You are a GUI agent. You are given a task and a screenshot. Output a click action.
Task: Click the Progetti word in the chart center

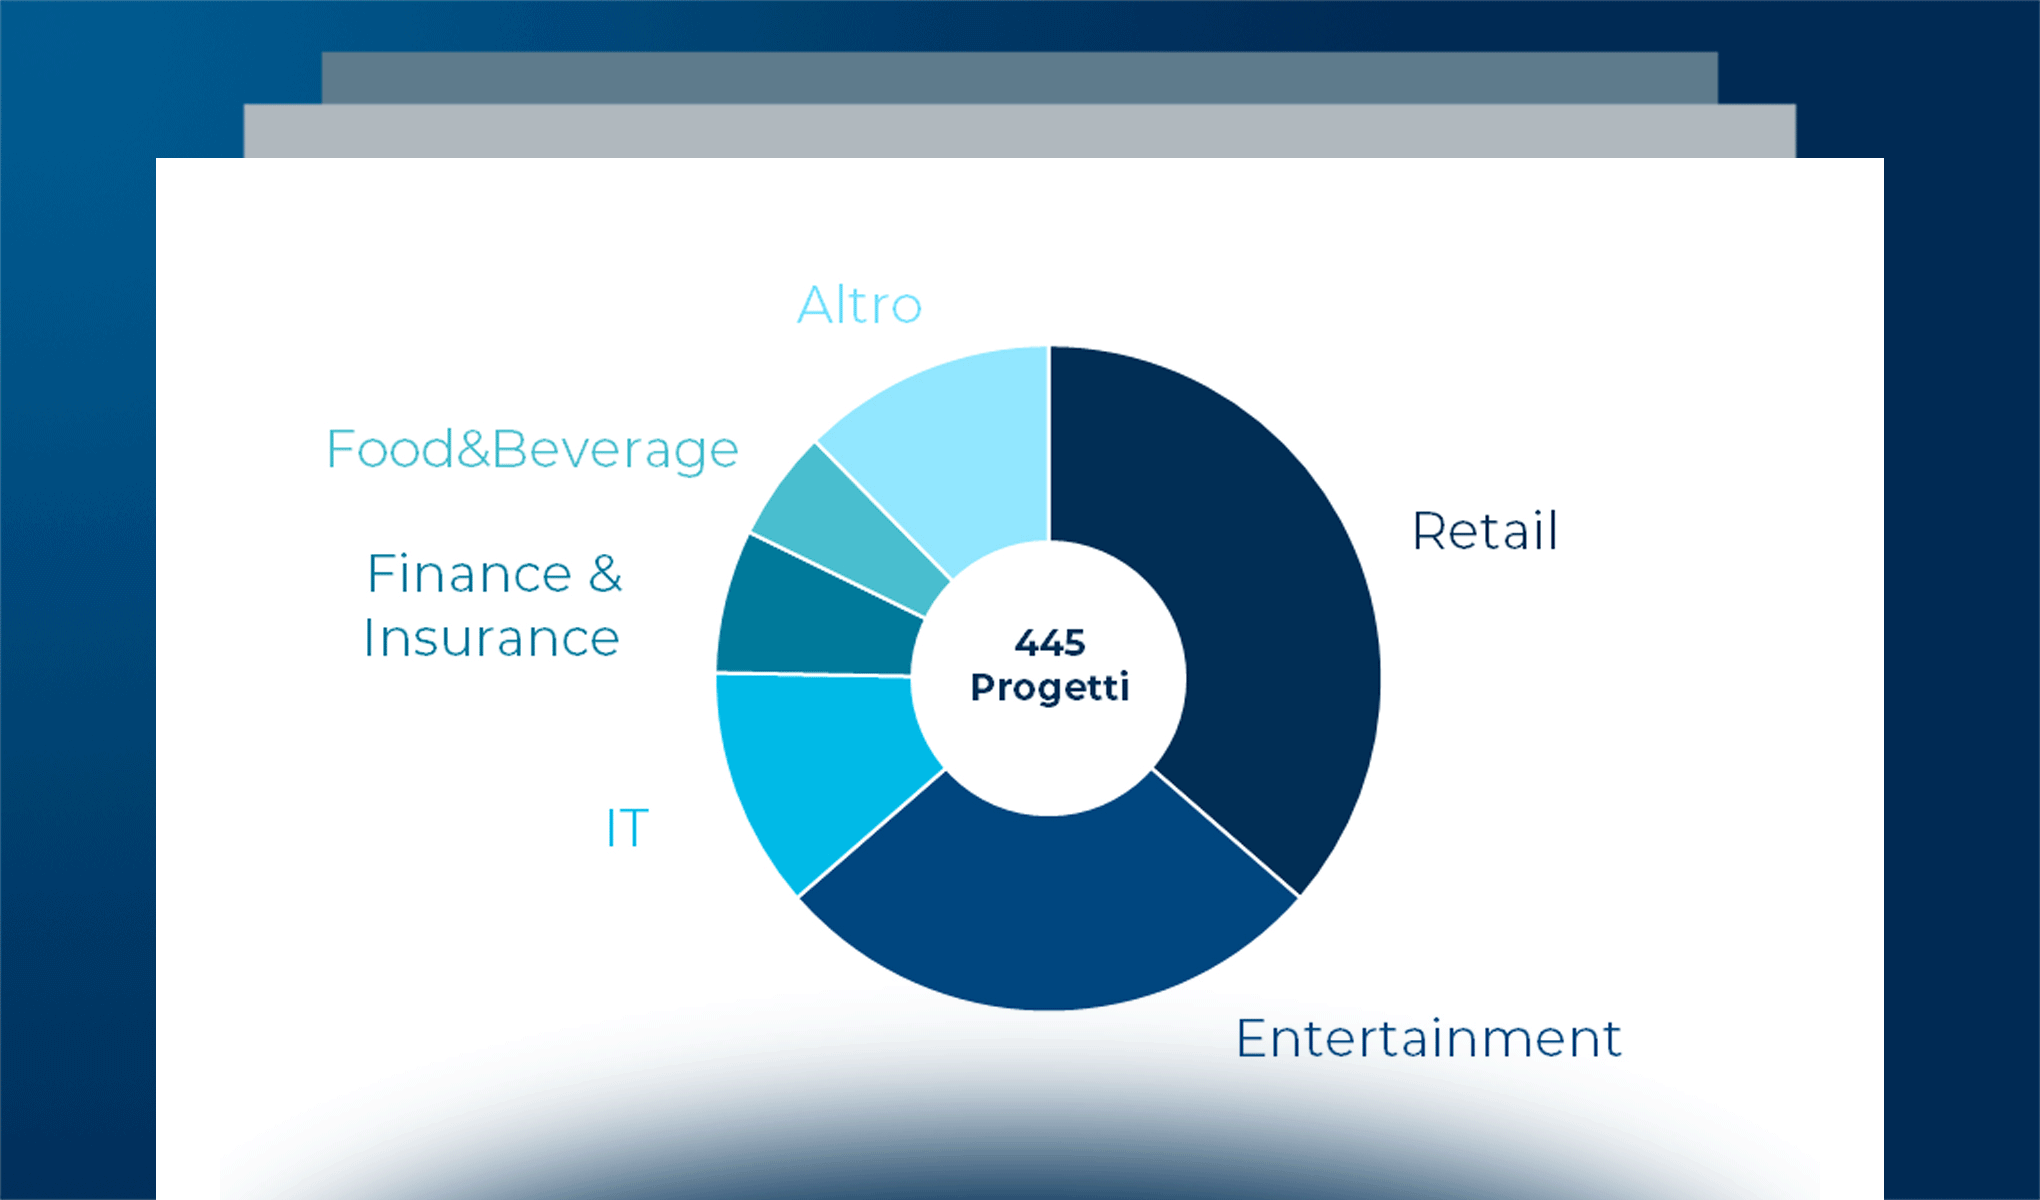click(x=1049, y=687)
